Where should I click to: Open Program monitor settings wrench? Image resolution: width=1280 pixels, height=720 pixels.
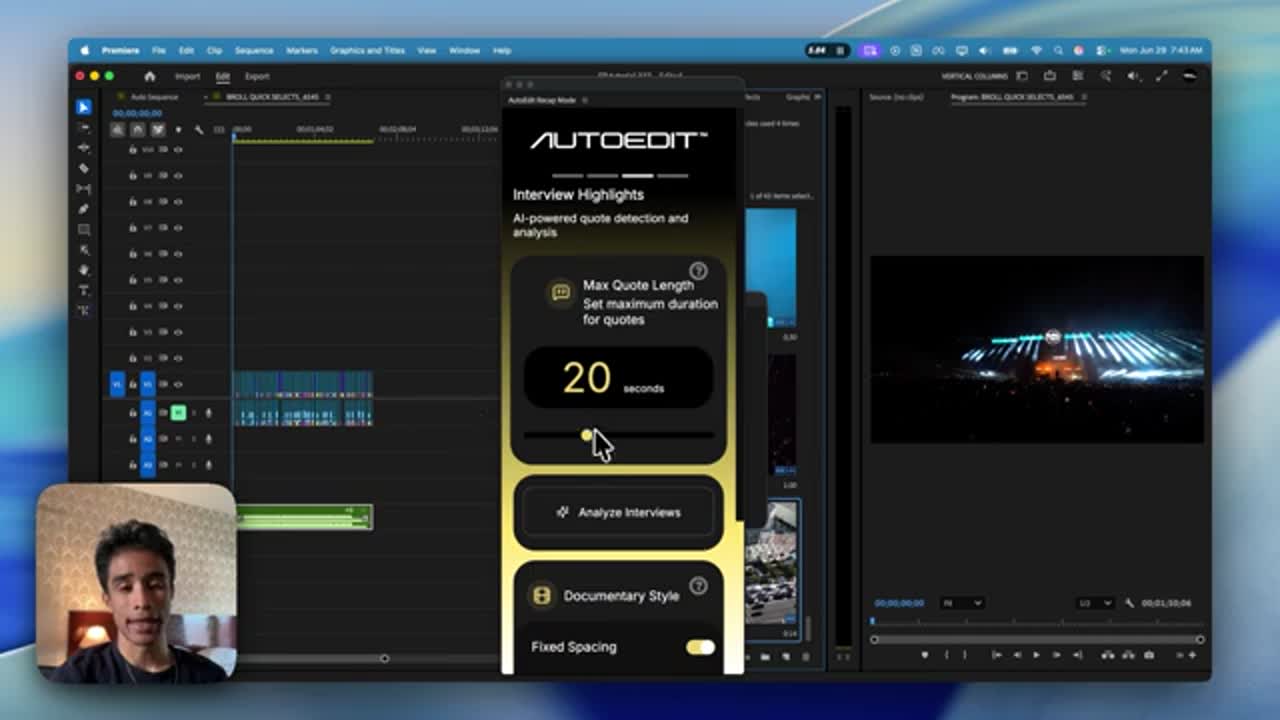[x=1130, y=603]
